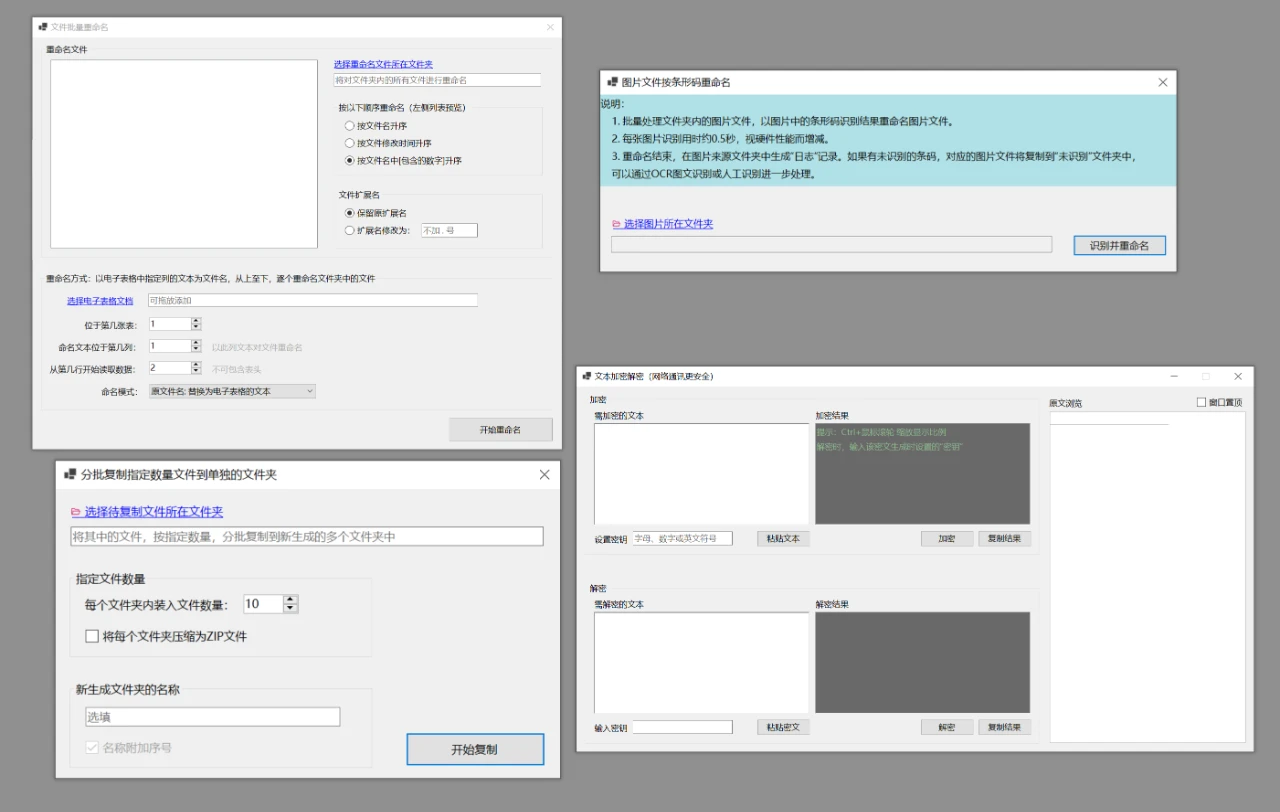Click the 可拖放添加 spreadsheet path field
1280x812 pixels.
312,300
